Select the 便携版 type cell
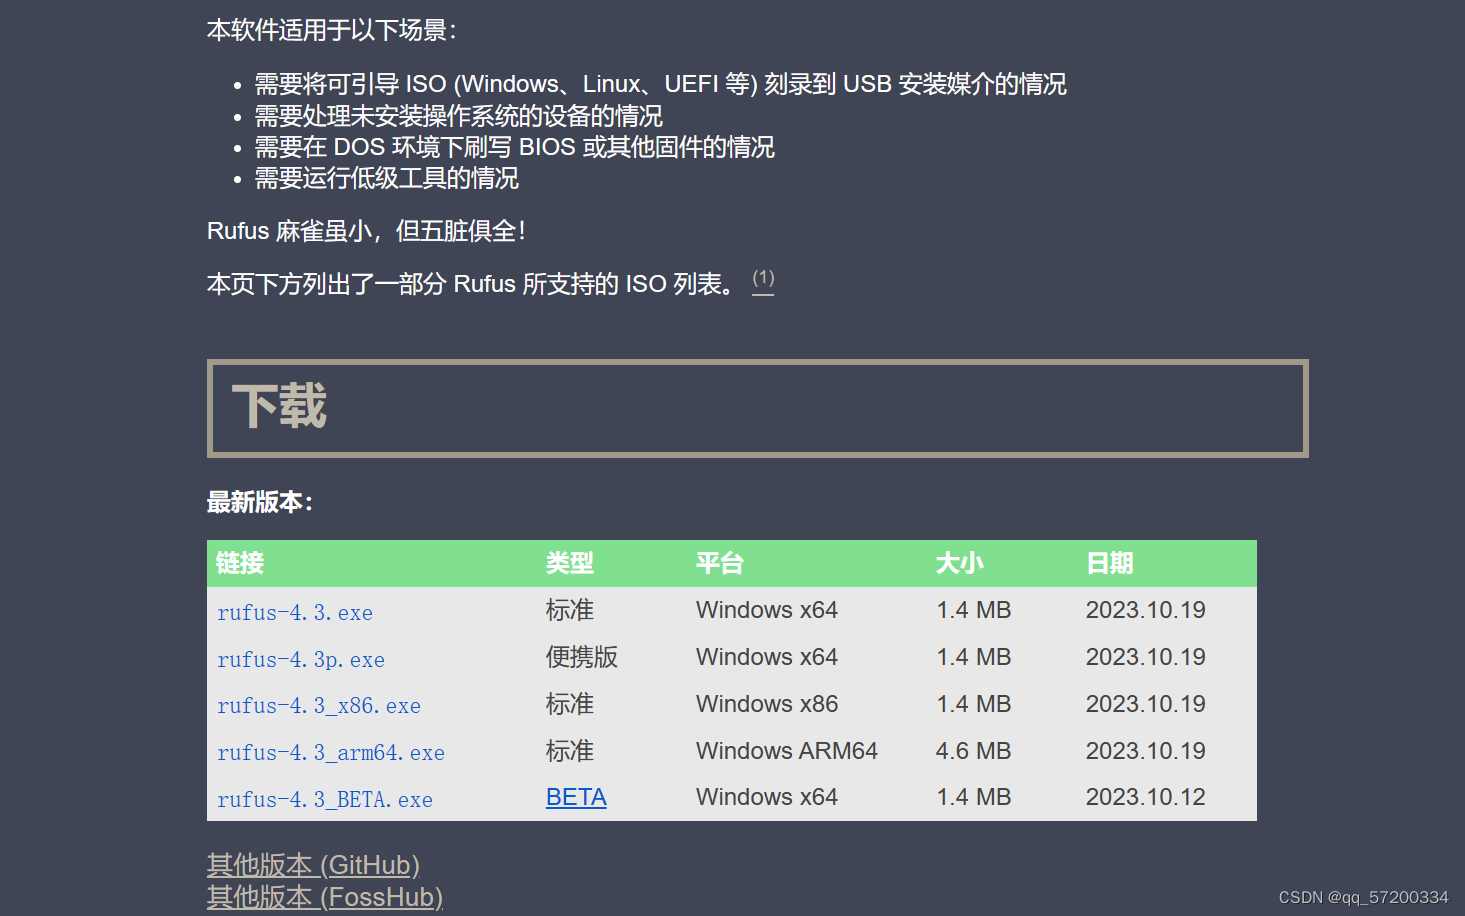This screenshot has width=1465, height=916. tap(582, 657)
